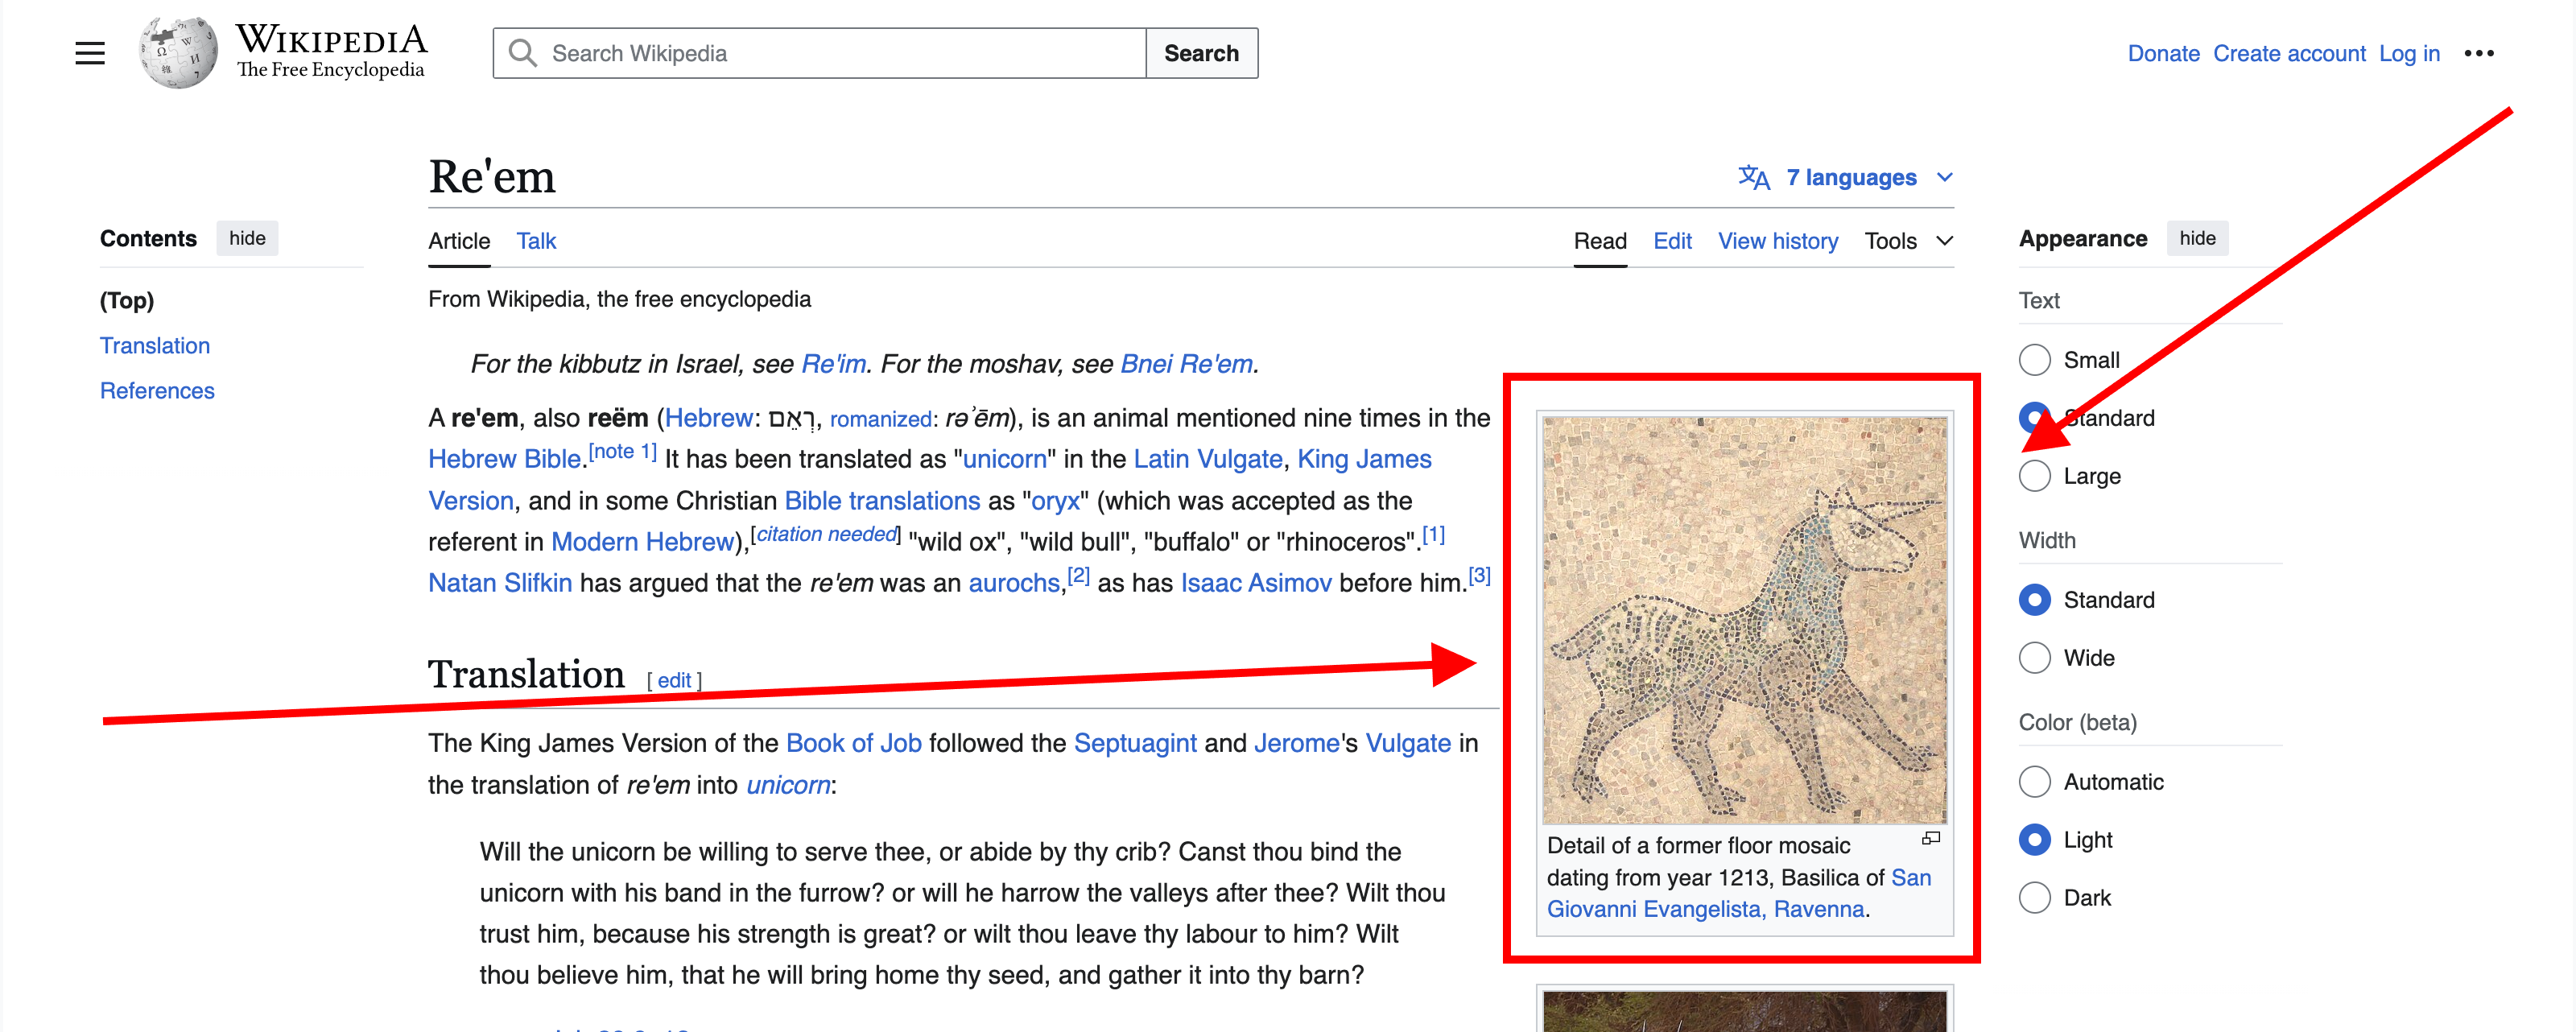The image size is (2576, 1032).
Task: Open the Tools dropdown menu
Action: tap(1908, 241)
